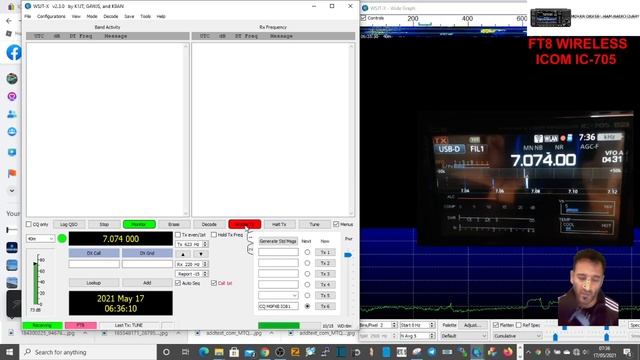Uncheck the Auto Seq checkbox

pyautogui.click(x=178, y=283)
